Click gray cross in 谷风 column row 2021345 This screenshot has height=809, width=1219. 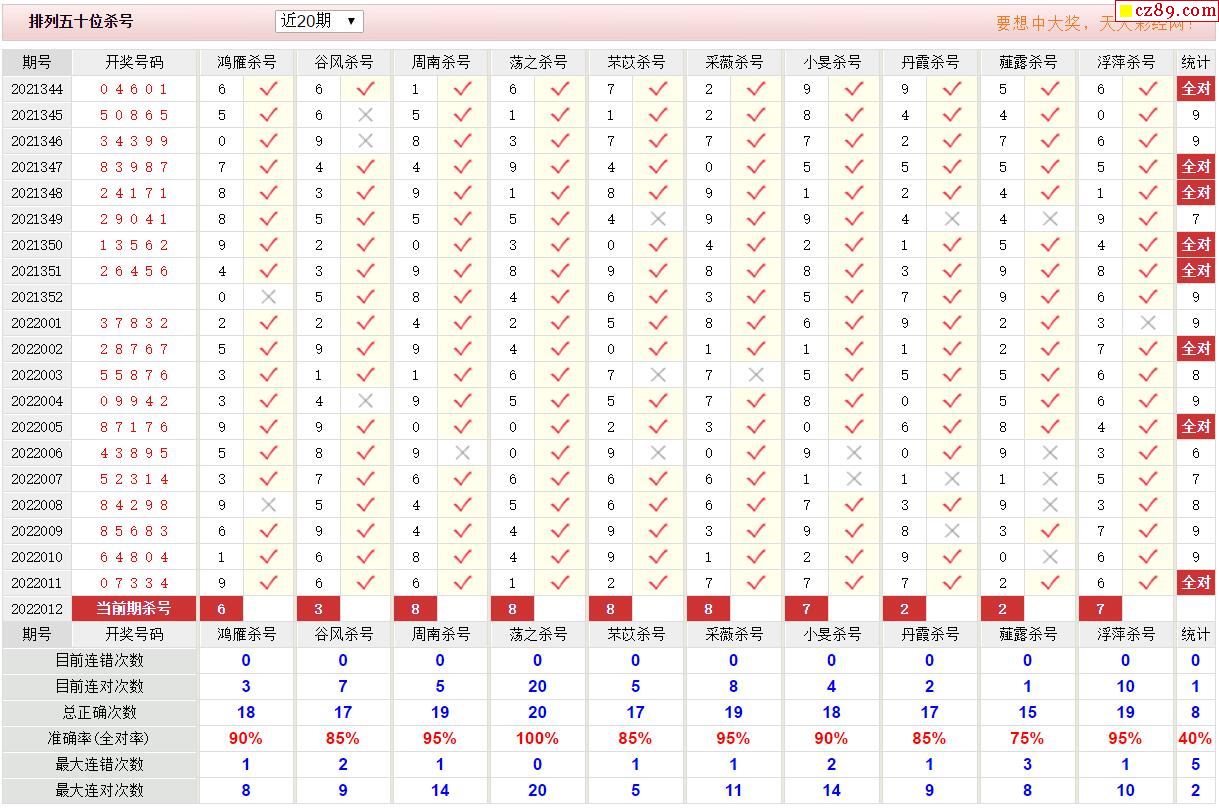point(366,115)
